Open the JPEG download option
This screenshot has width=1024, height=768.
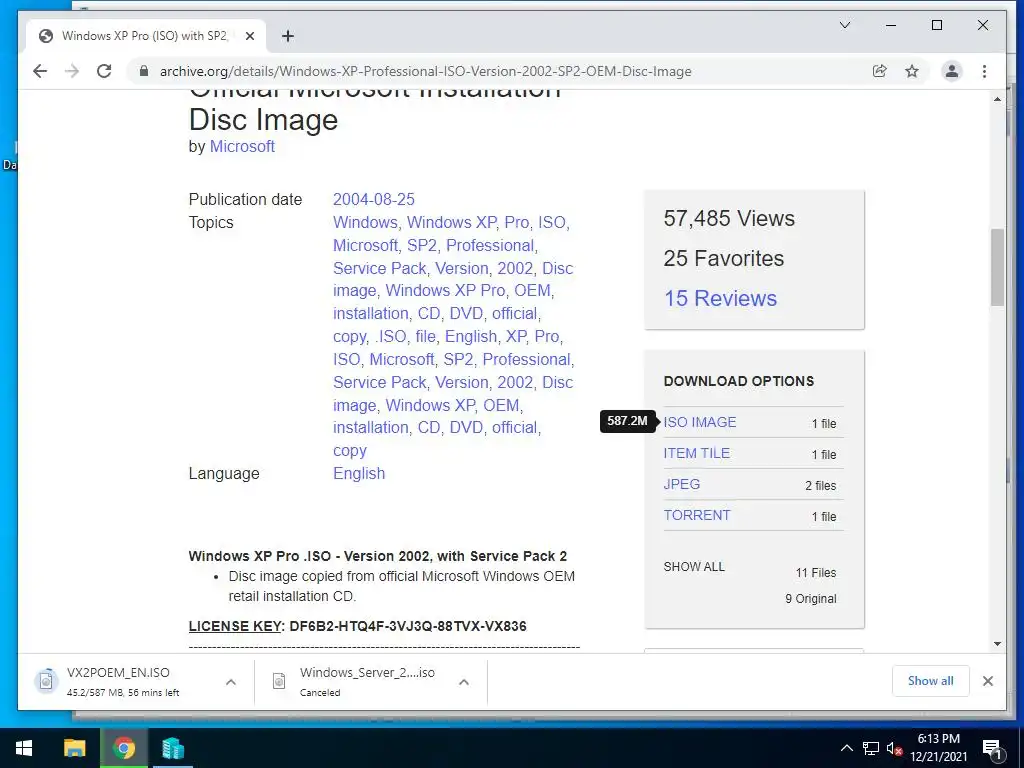click(x=682, y=485)
